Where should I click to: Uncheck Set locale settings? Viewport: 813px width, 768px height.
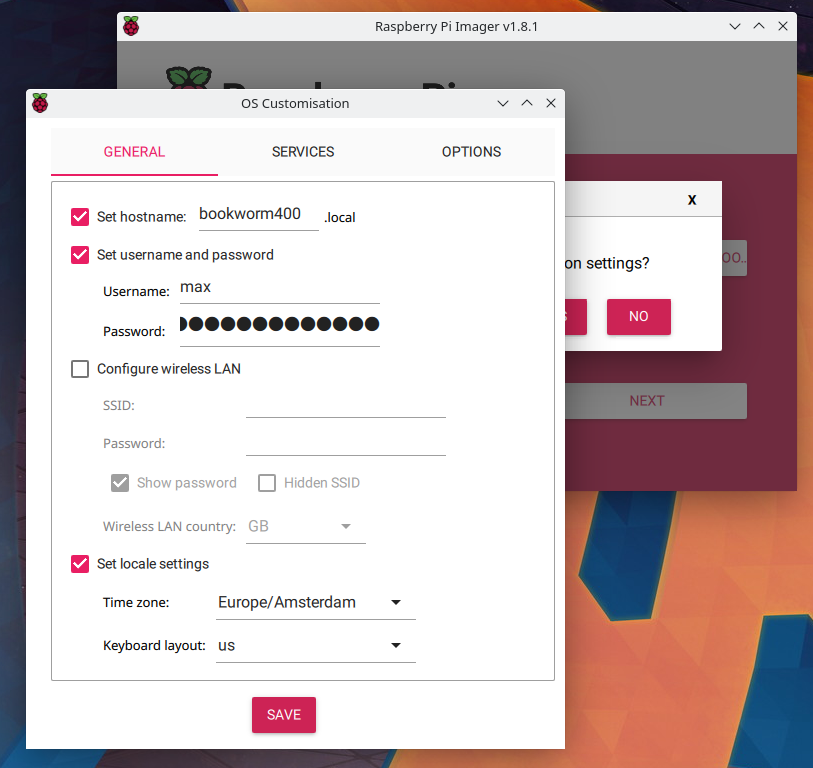80,564
